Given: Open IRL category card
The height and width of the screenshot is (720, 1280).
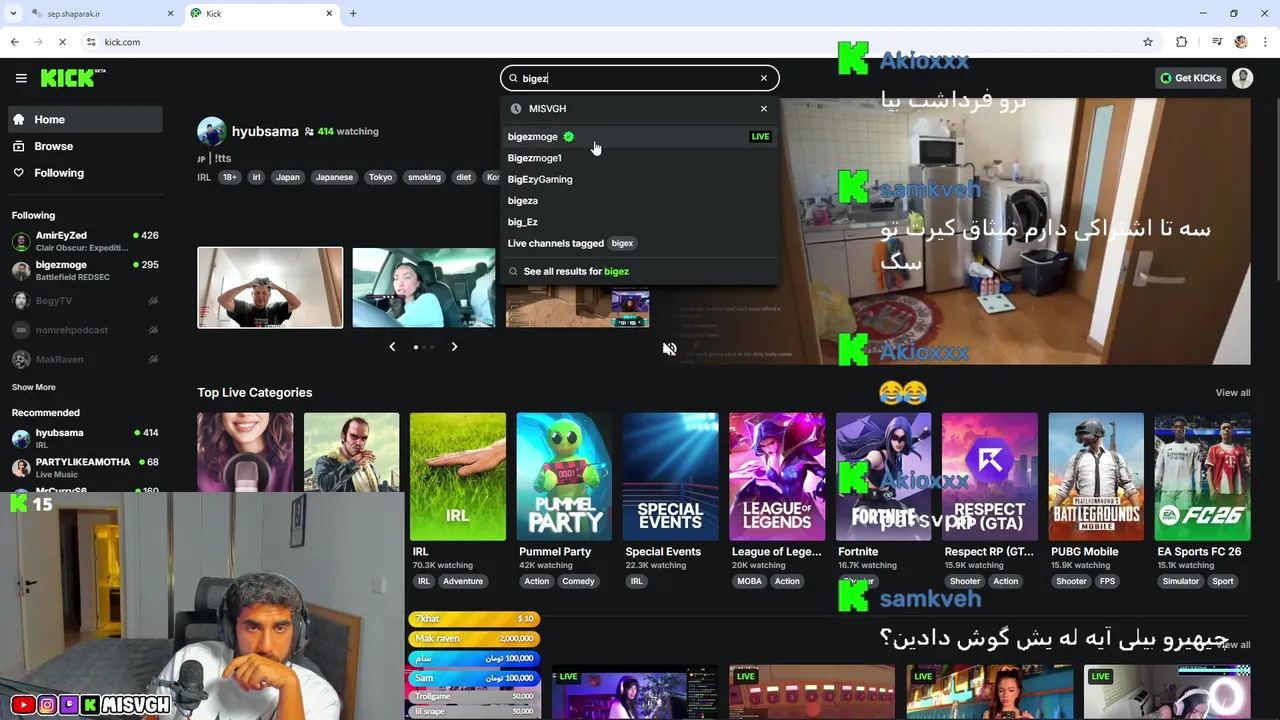Looking at the screenshot, I should [457, 476].
